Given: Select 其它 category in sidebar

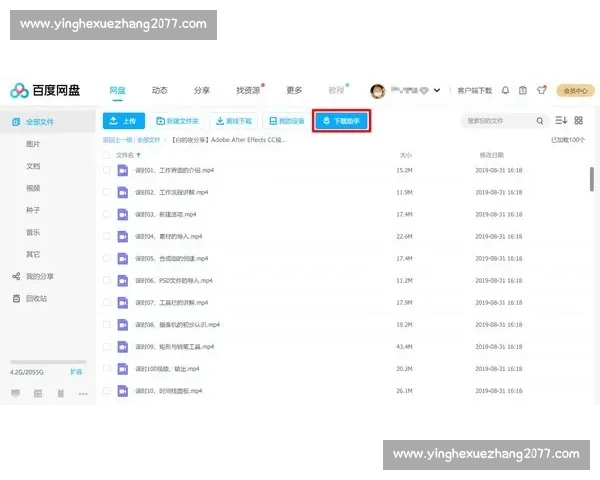Looking at the screenshot, I should [x=33, y=255].
